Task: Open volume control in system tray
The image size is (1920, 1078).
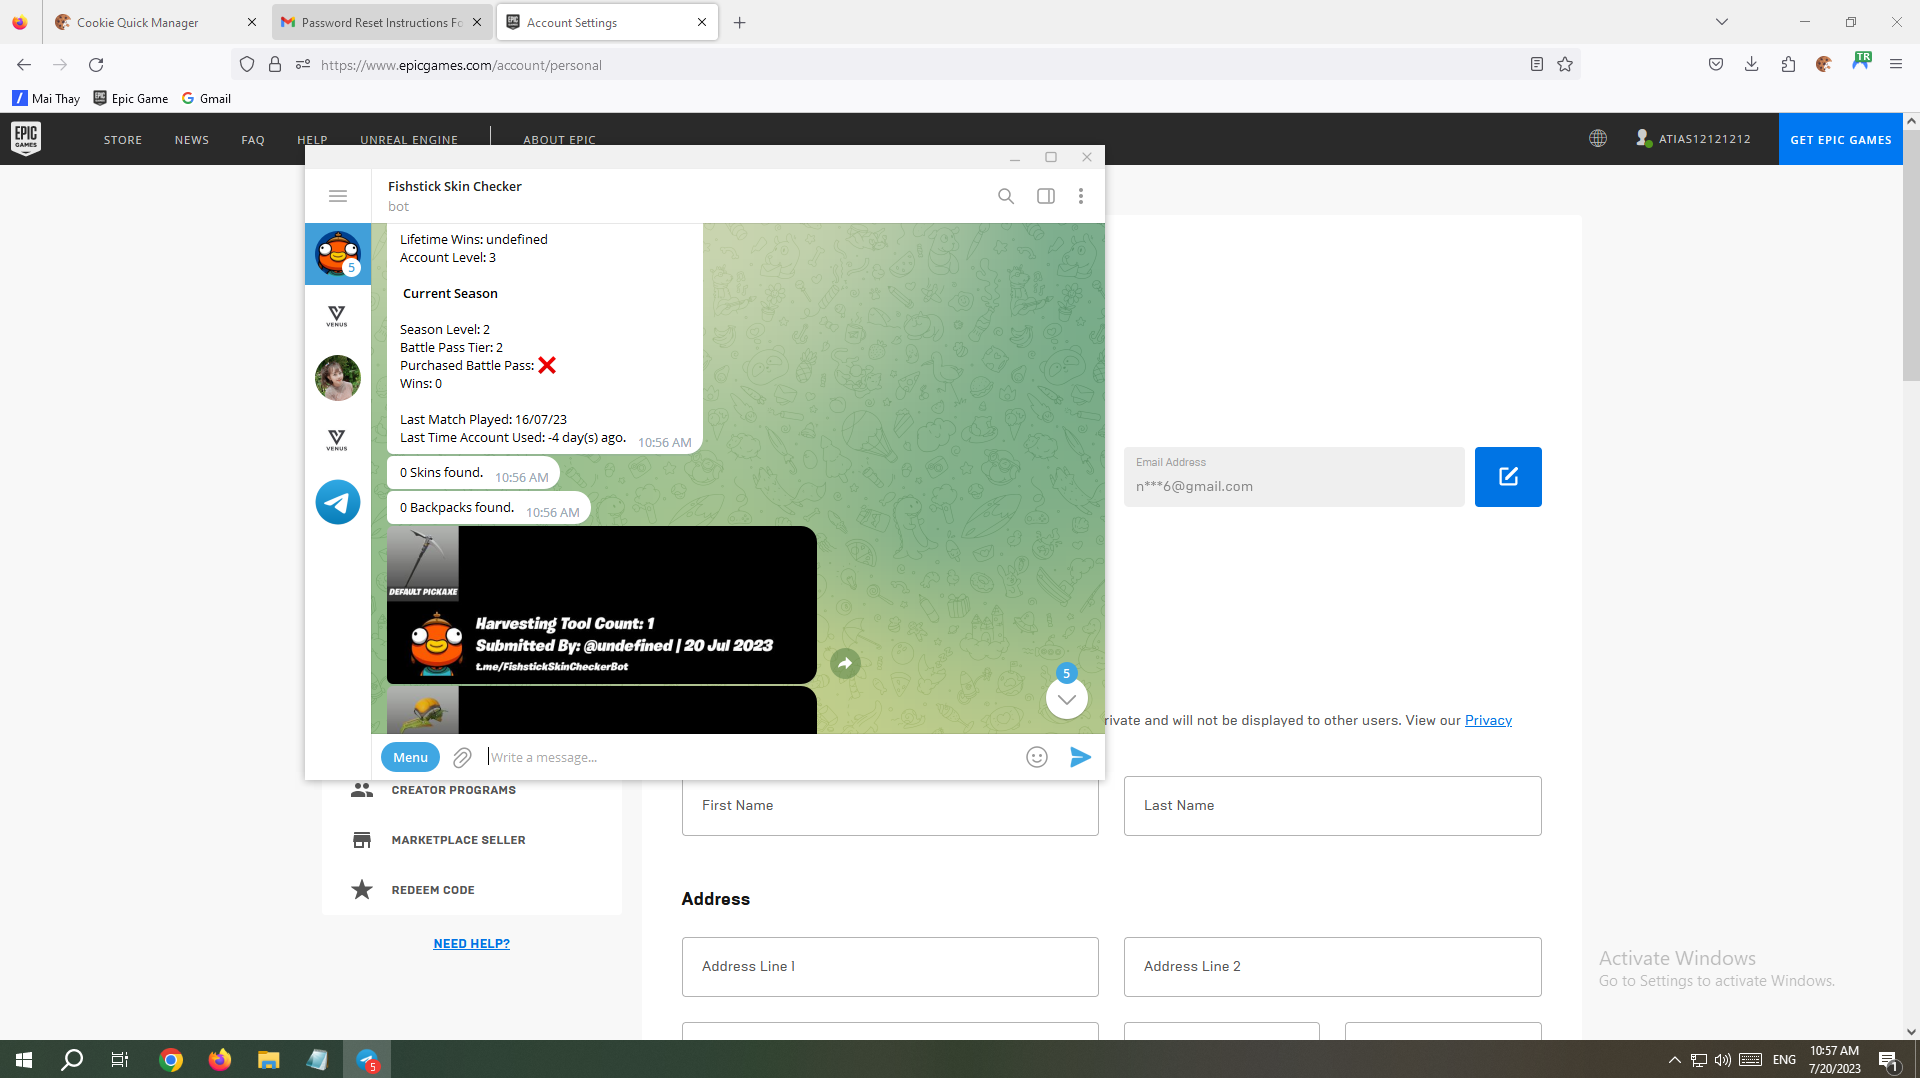Action: click(1722, 1060)
